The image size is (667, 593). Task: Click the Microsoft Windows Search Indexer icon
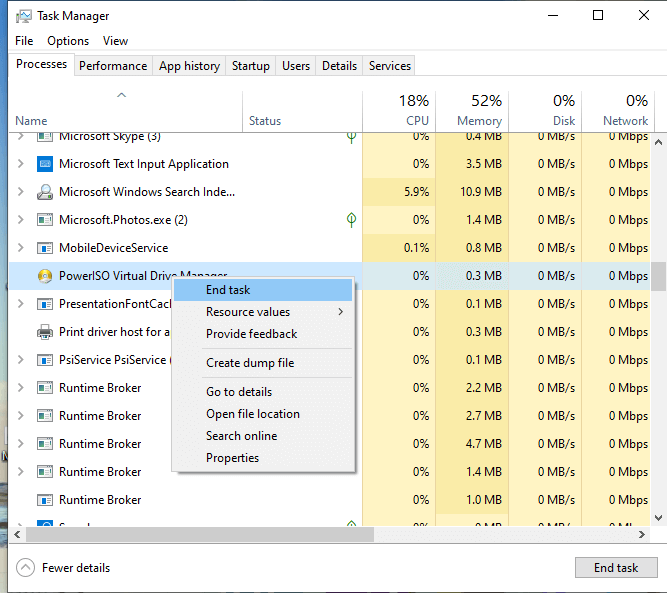click(x=45, y=192)
